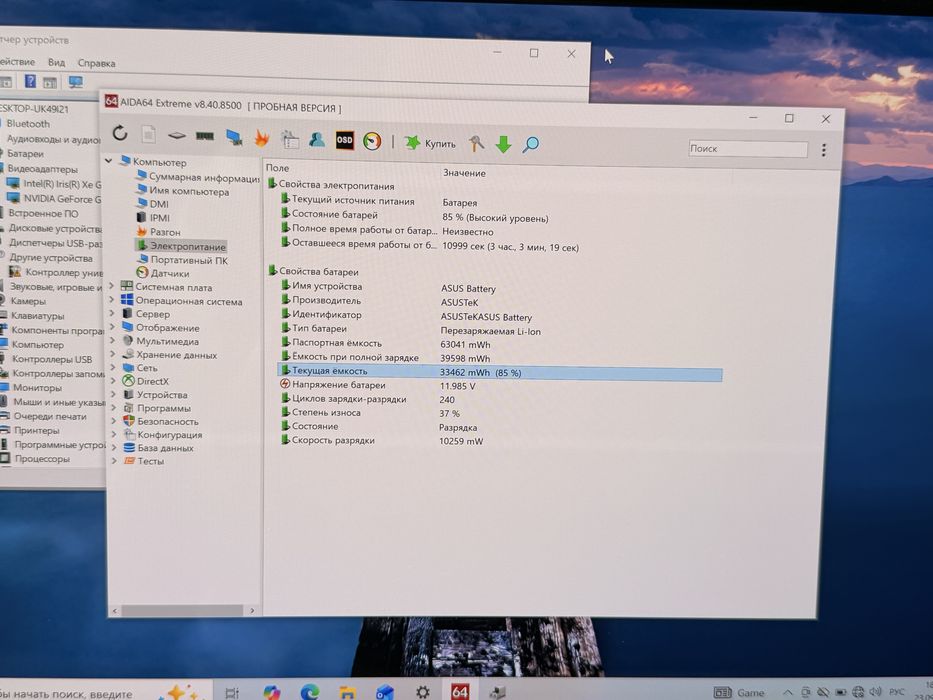The image size is (933, 700).
Task: Select Суммарная информация in the tree
Action: pyautogui.click(x=204, y=177)
